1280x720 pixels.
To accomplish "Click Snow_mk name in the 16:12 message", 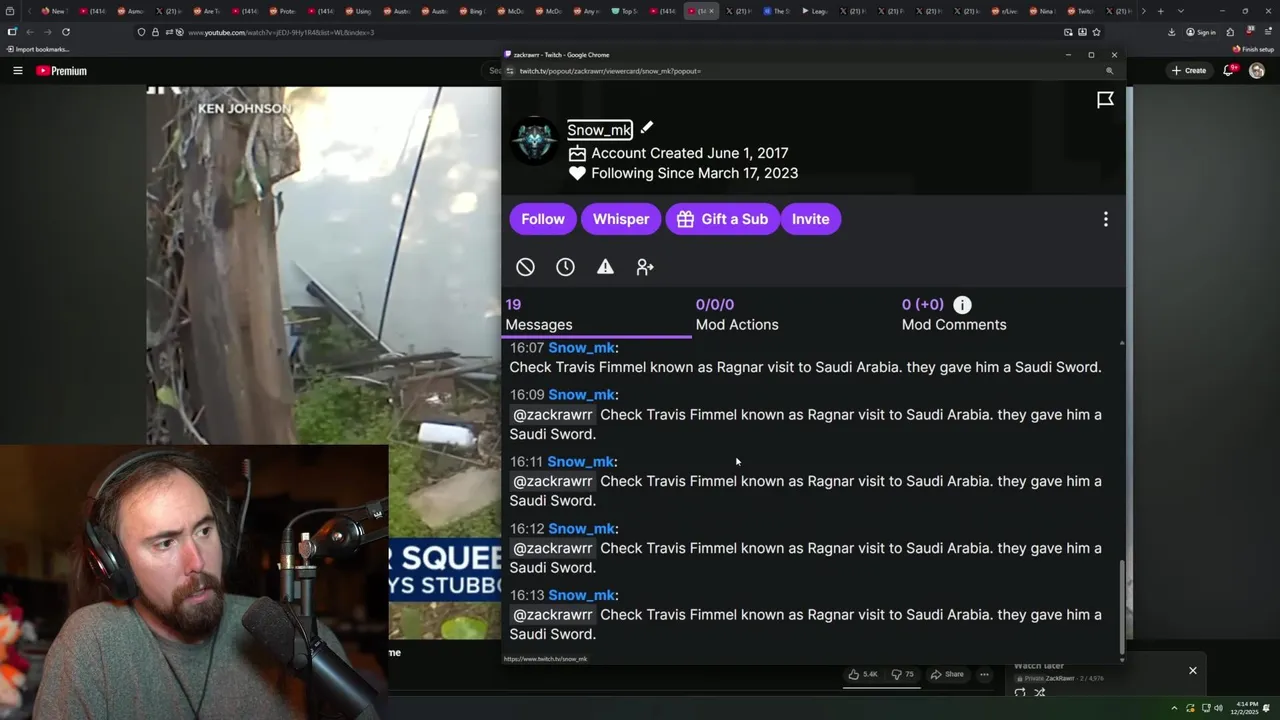I will tap(581, 529).
